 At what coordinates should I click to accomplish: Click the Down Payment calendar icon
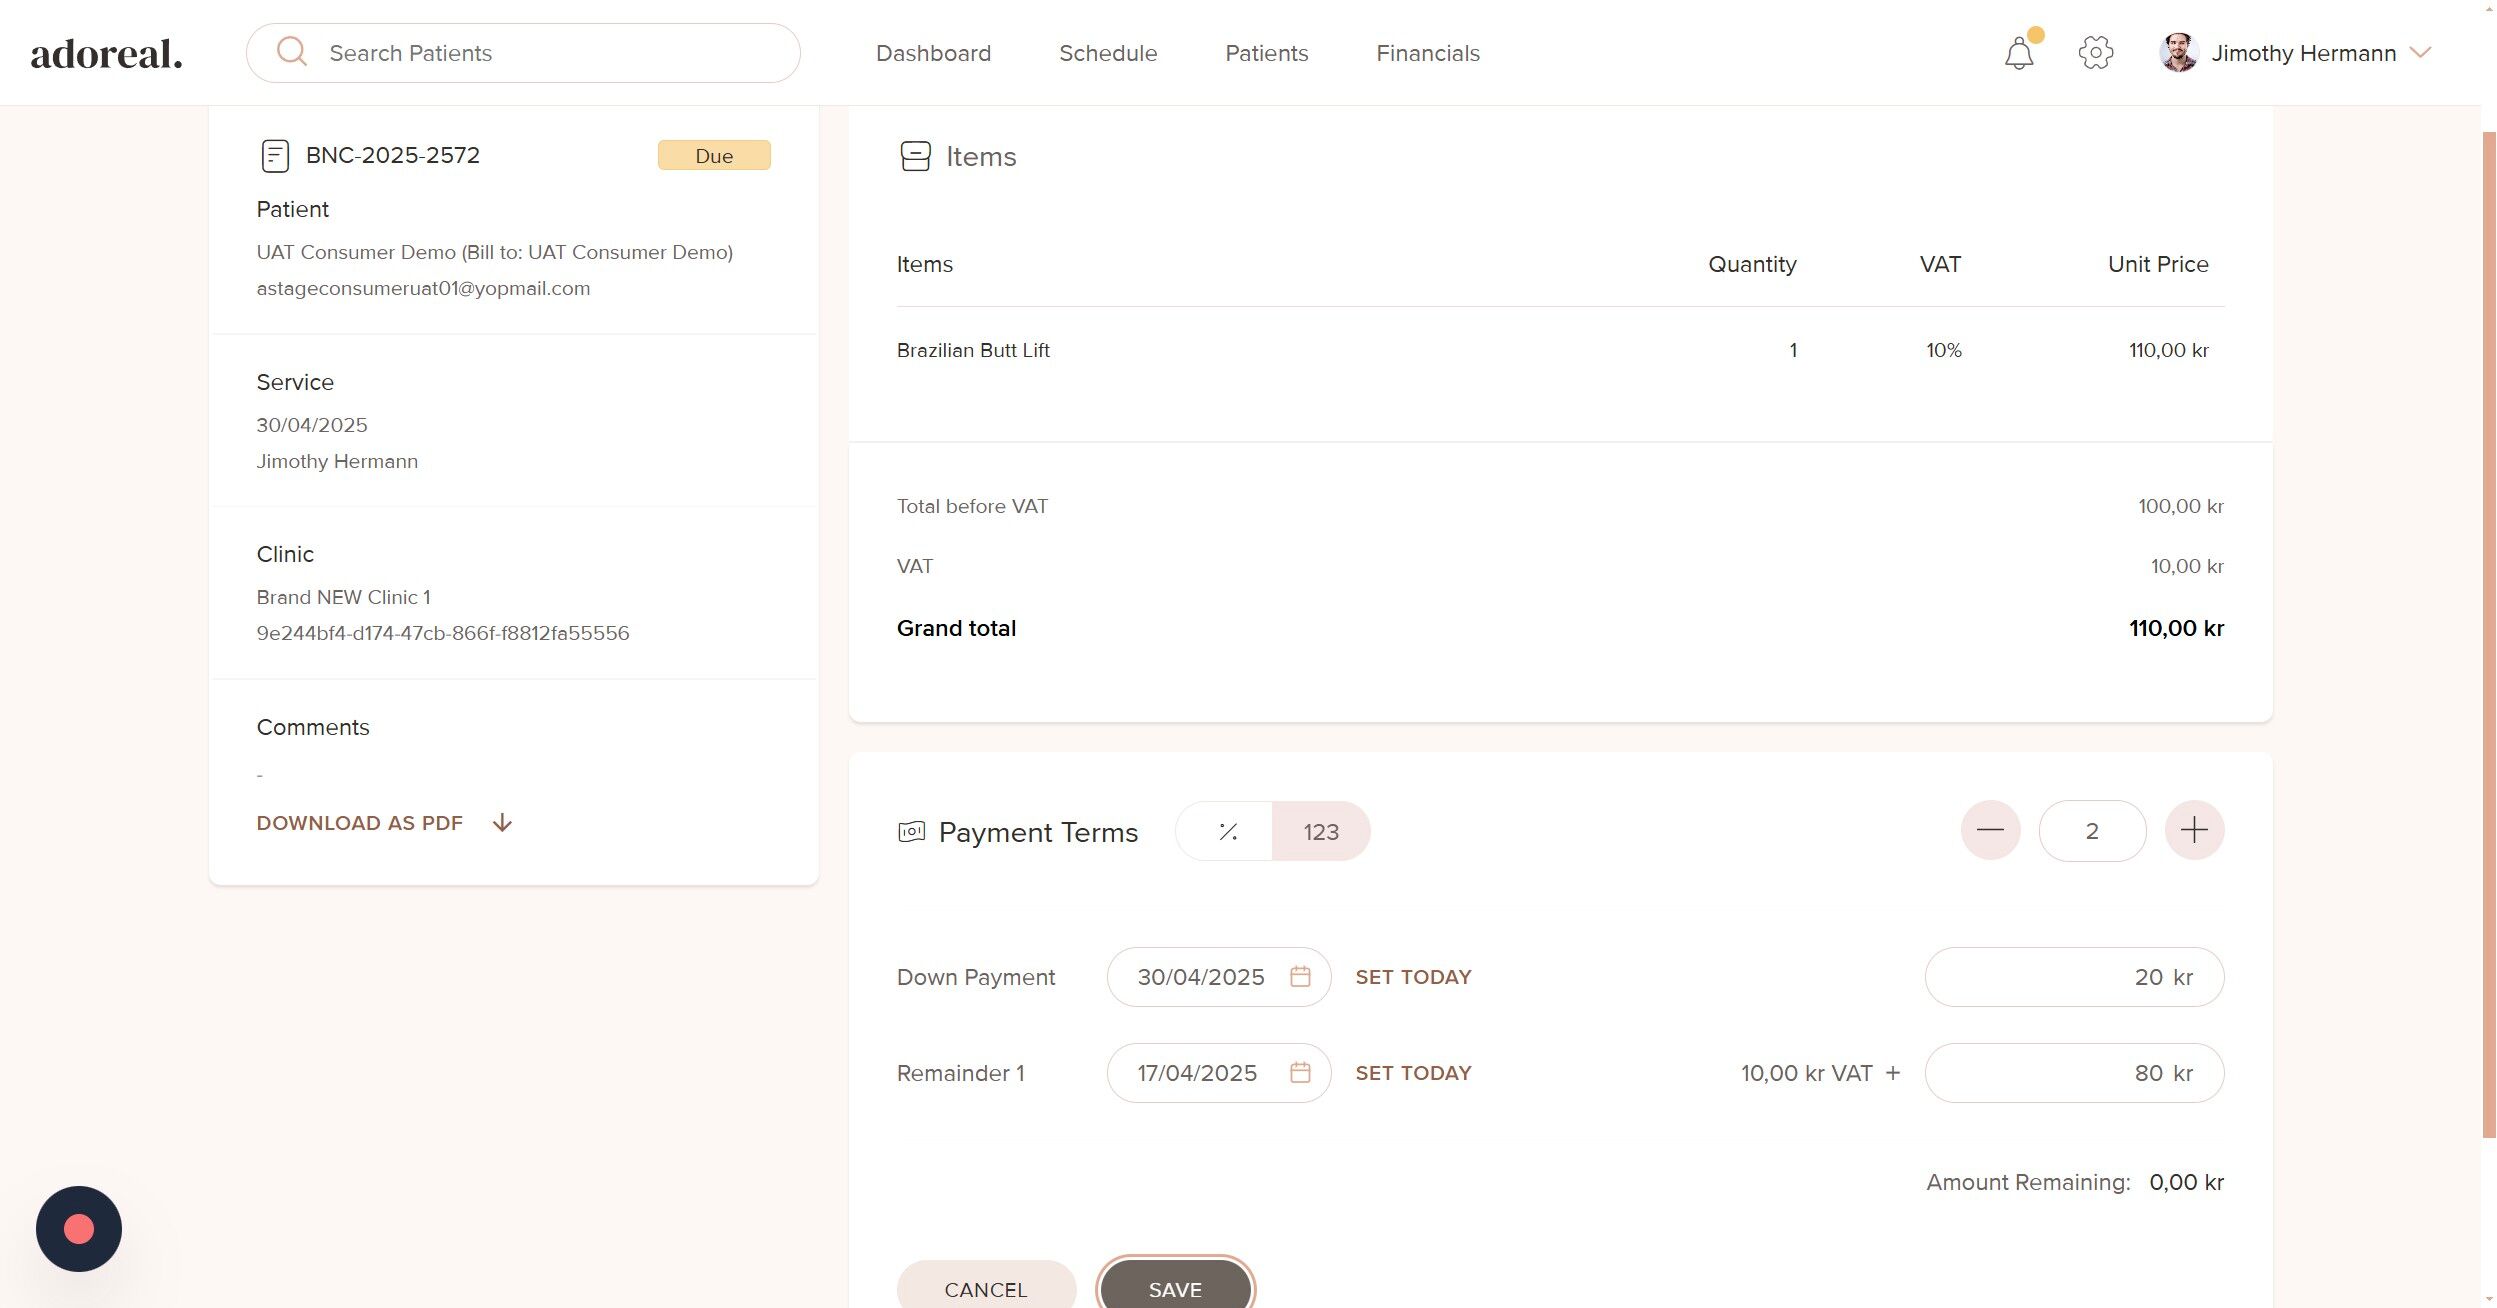(x=1299, y=977)
